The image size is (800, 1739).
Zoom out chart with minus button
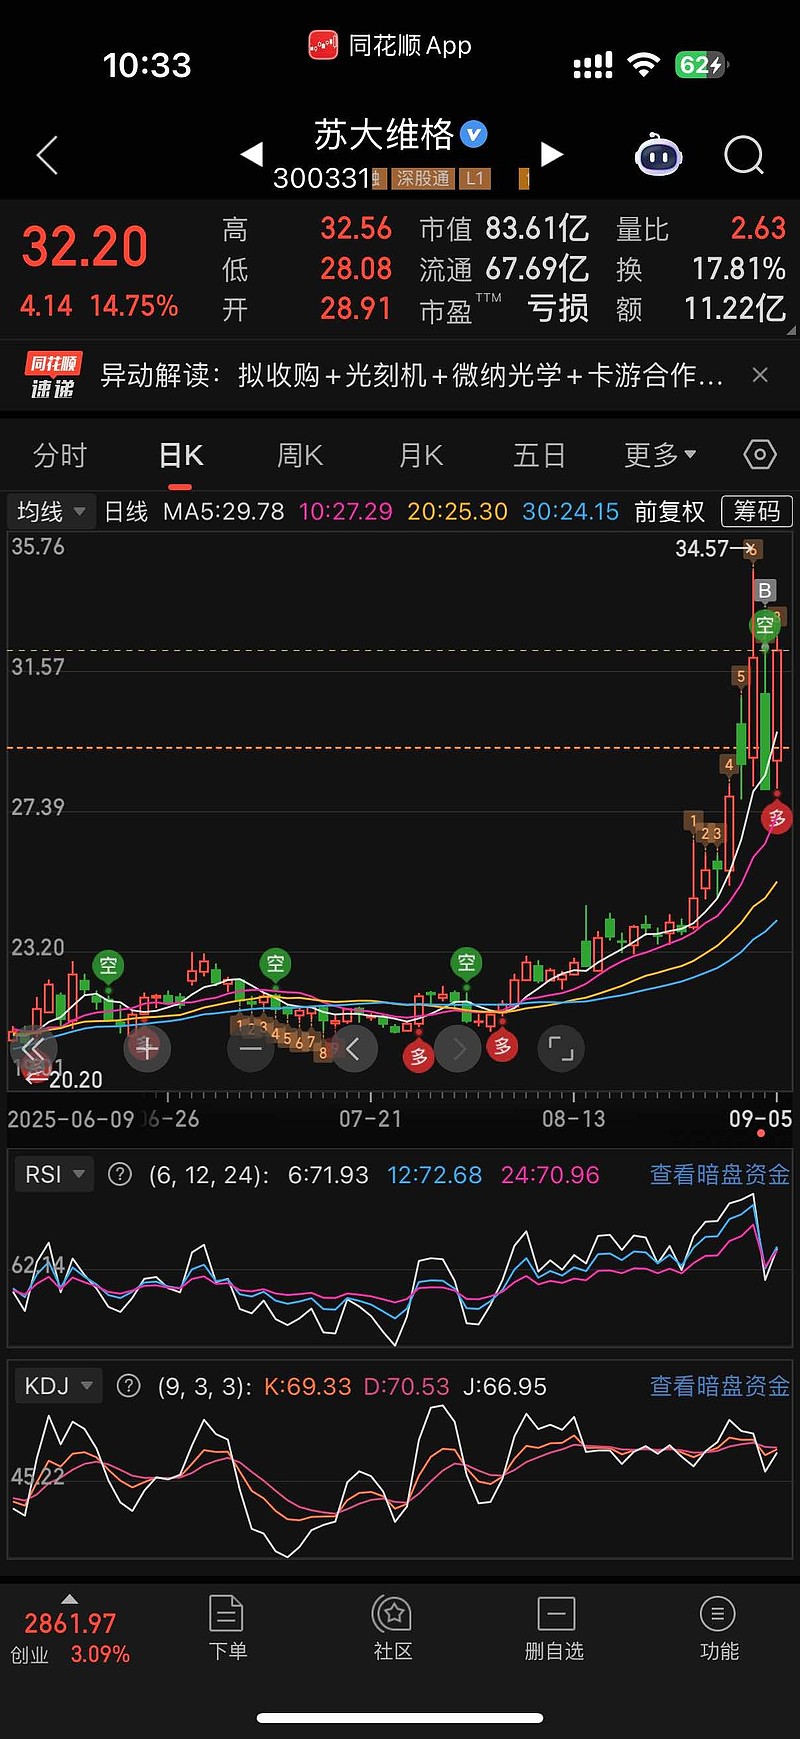point(251,1049)
